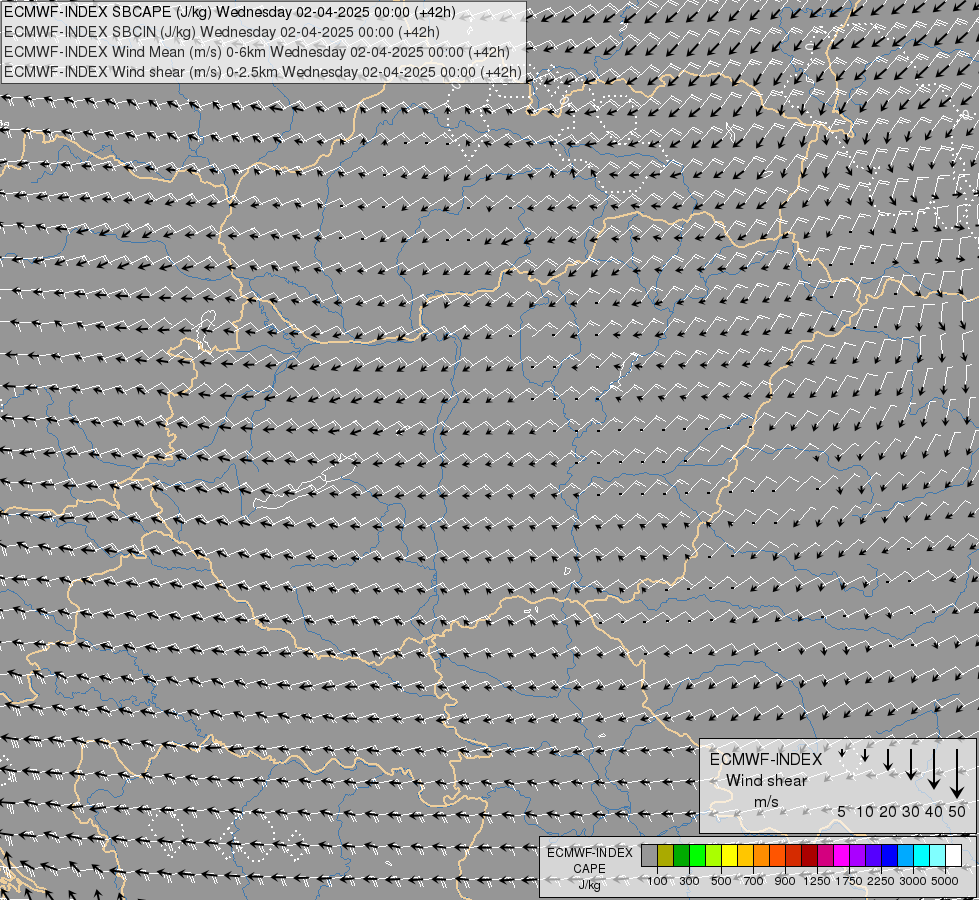Screen dimensions: 979x900
Task: Click the '10' label in wind shear legend
Action: 865,811
